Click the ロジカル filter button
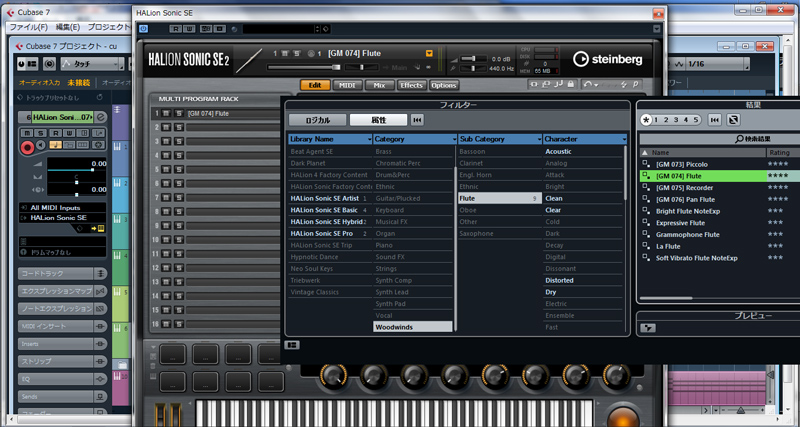 317,120
